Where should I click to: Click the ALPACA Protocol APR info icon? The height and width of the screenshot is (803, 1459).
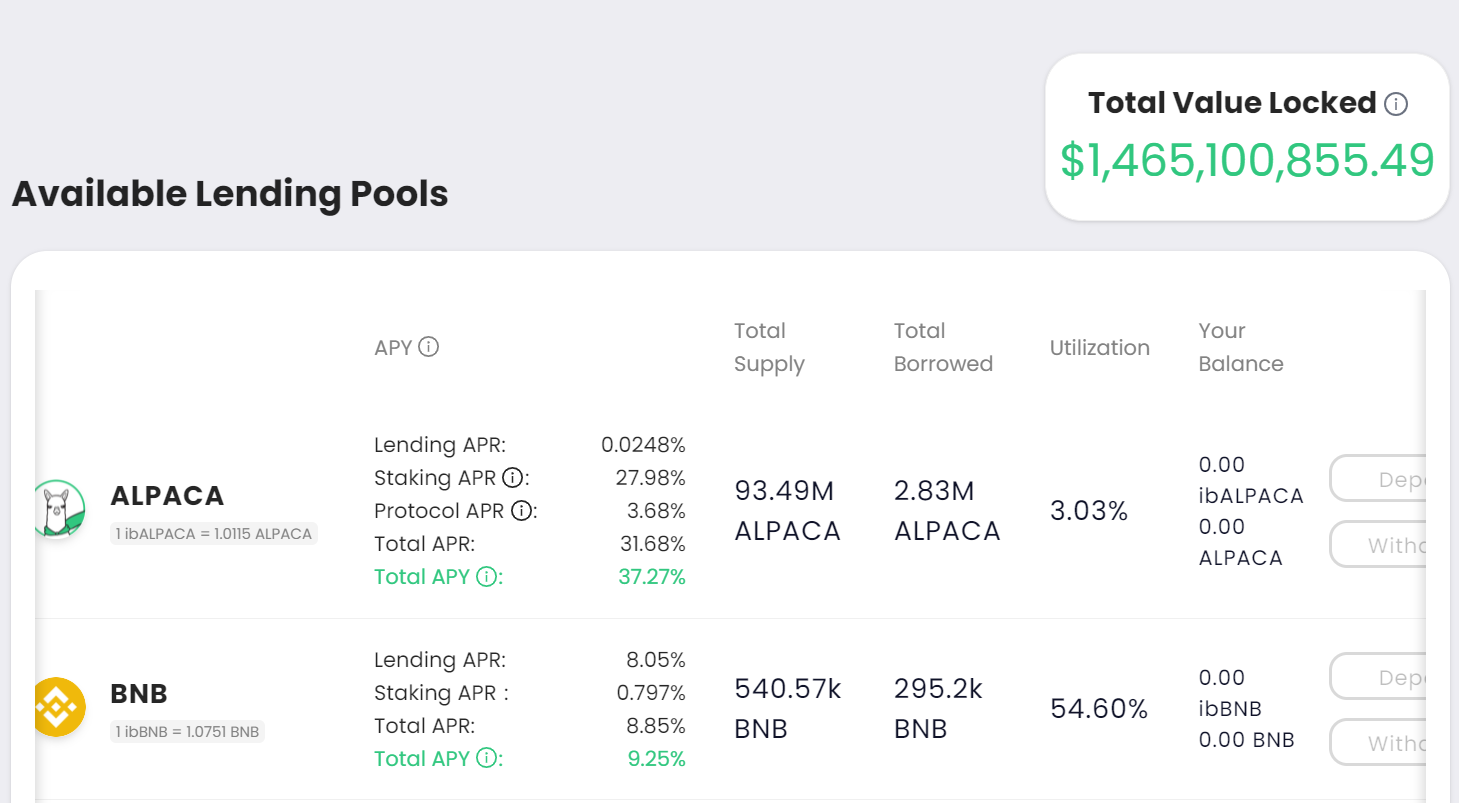coord(521,511)
